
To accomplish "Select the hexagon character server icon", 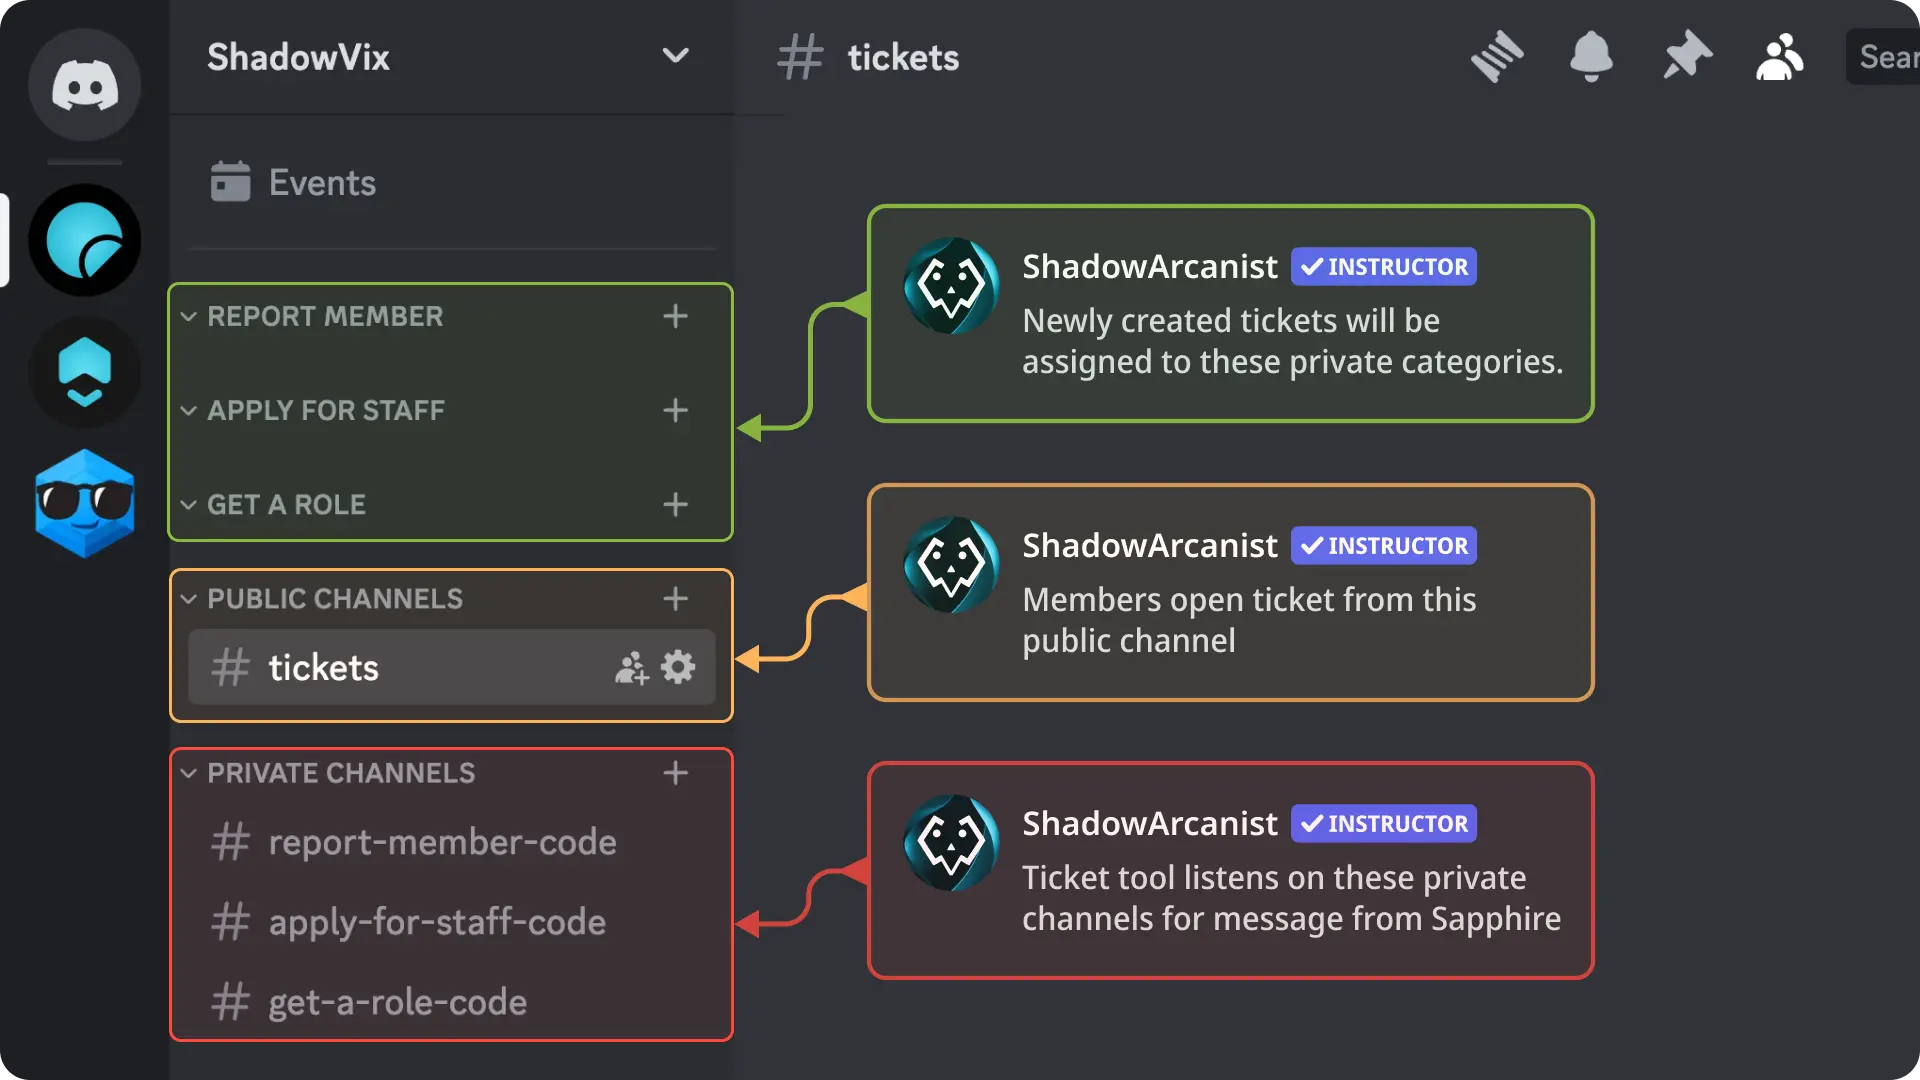I will click(84, 372).
